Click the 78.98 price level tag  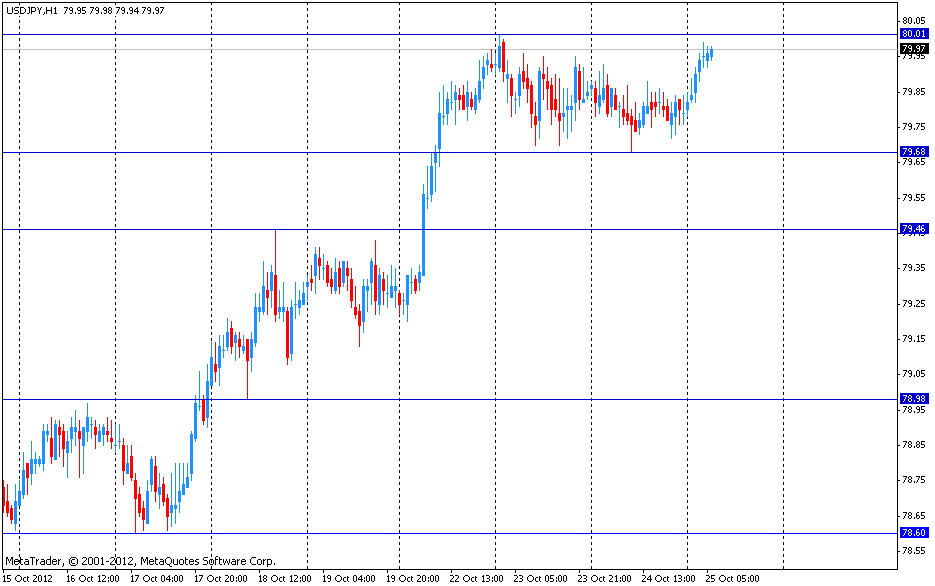tap(913, 399)
